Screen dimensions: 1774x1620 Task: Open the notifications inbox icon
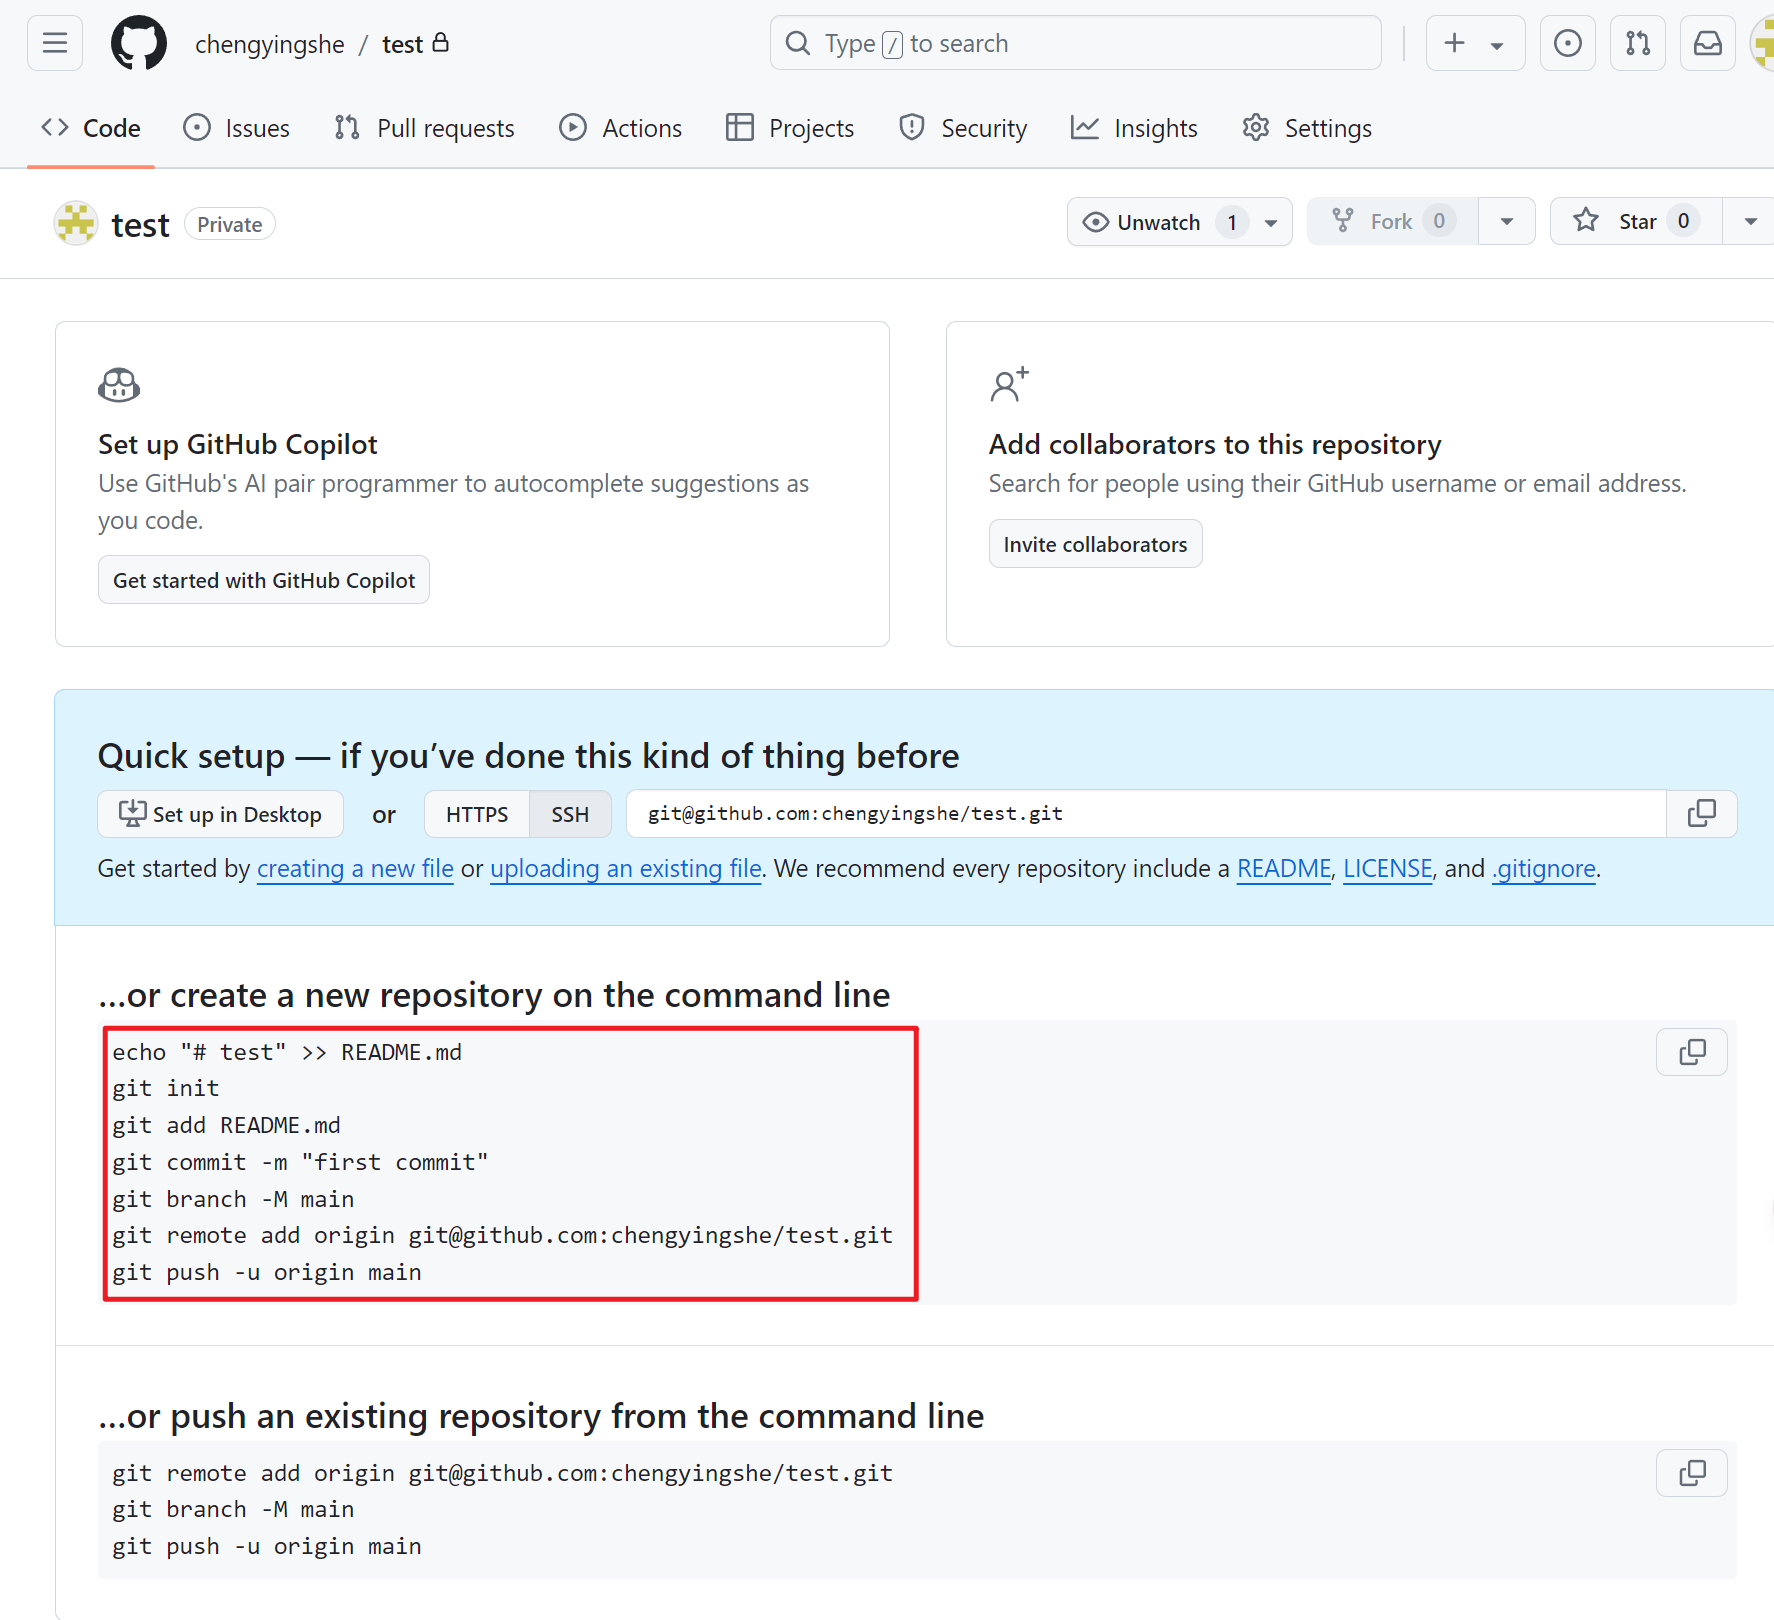click(x=1707, y=43)
